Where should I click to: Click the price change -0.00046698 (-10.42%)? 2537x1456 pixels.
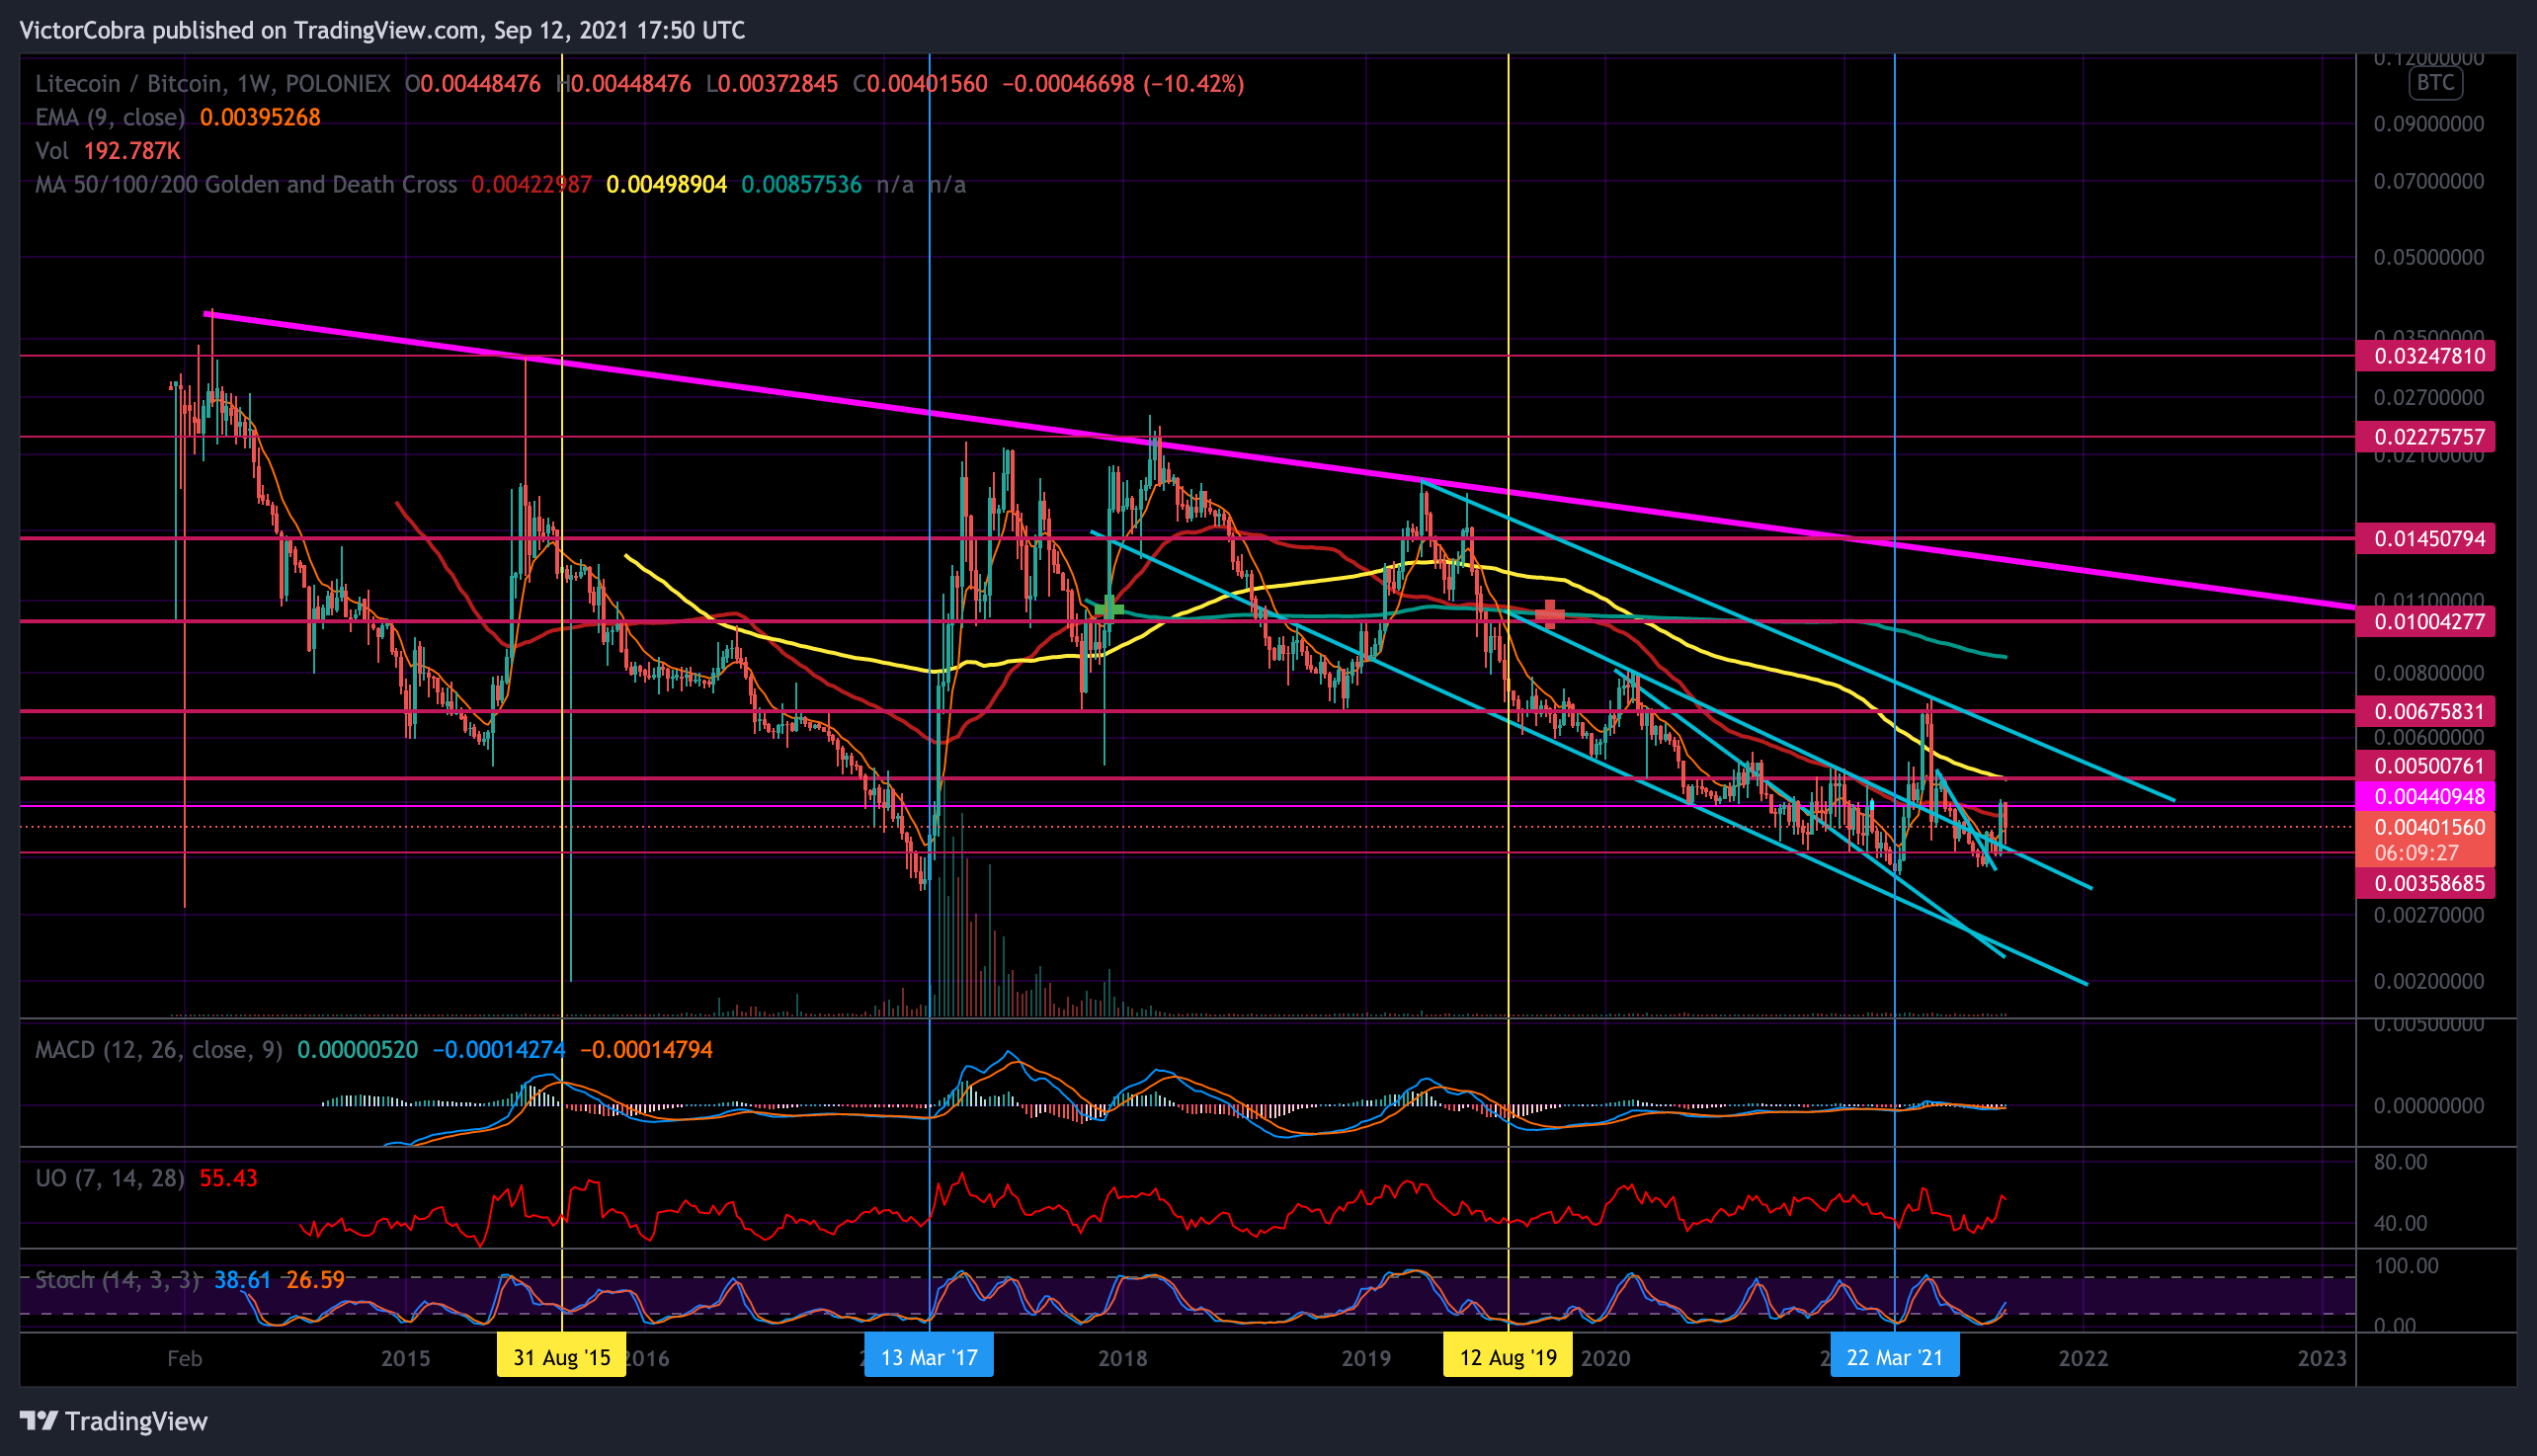point(1123,83)
